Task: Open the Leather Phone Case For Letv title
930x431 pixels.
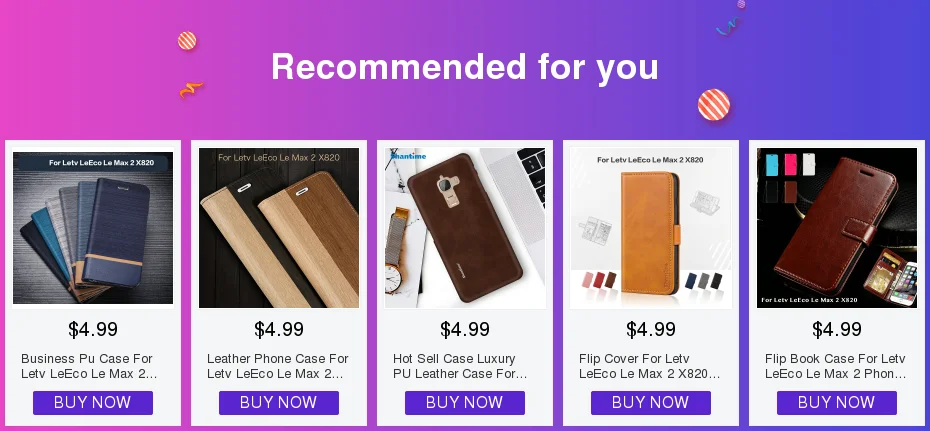Action: click(278, 366)
